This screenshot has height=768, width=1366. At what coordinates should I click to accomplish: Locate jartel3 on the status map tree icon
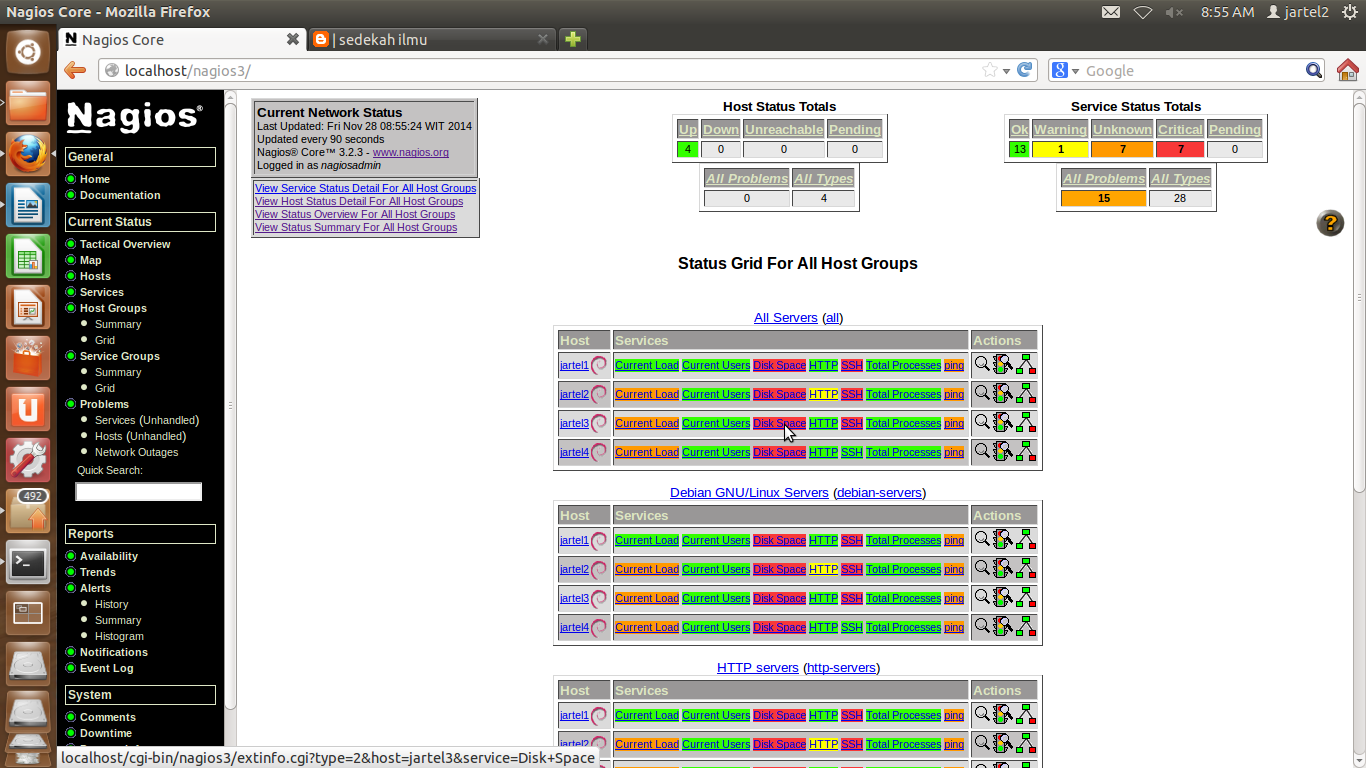(1024, 421)
